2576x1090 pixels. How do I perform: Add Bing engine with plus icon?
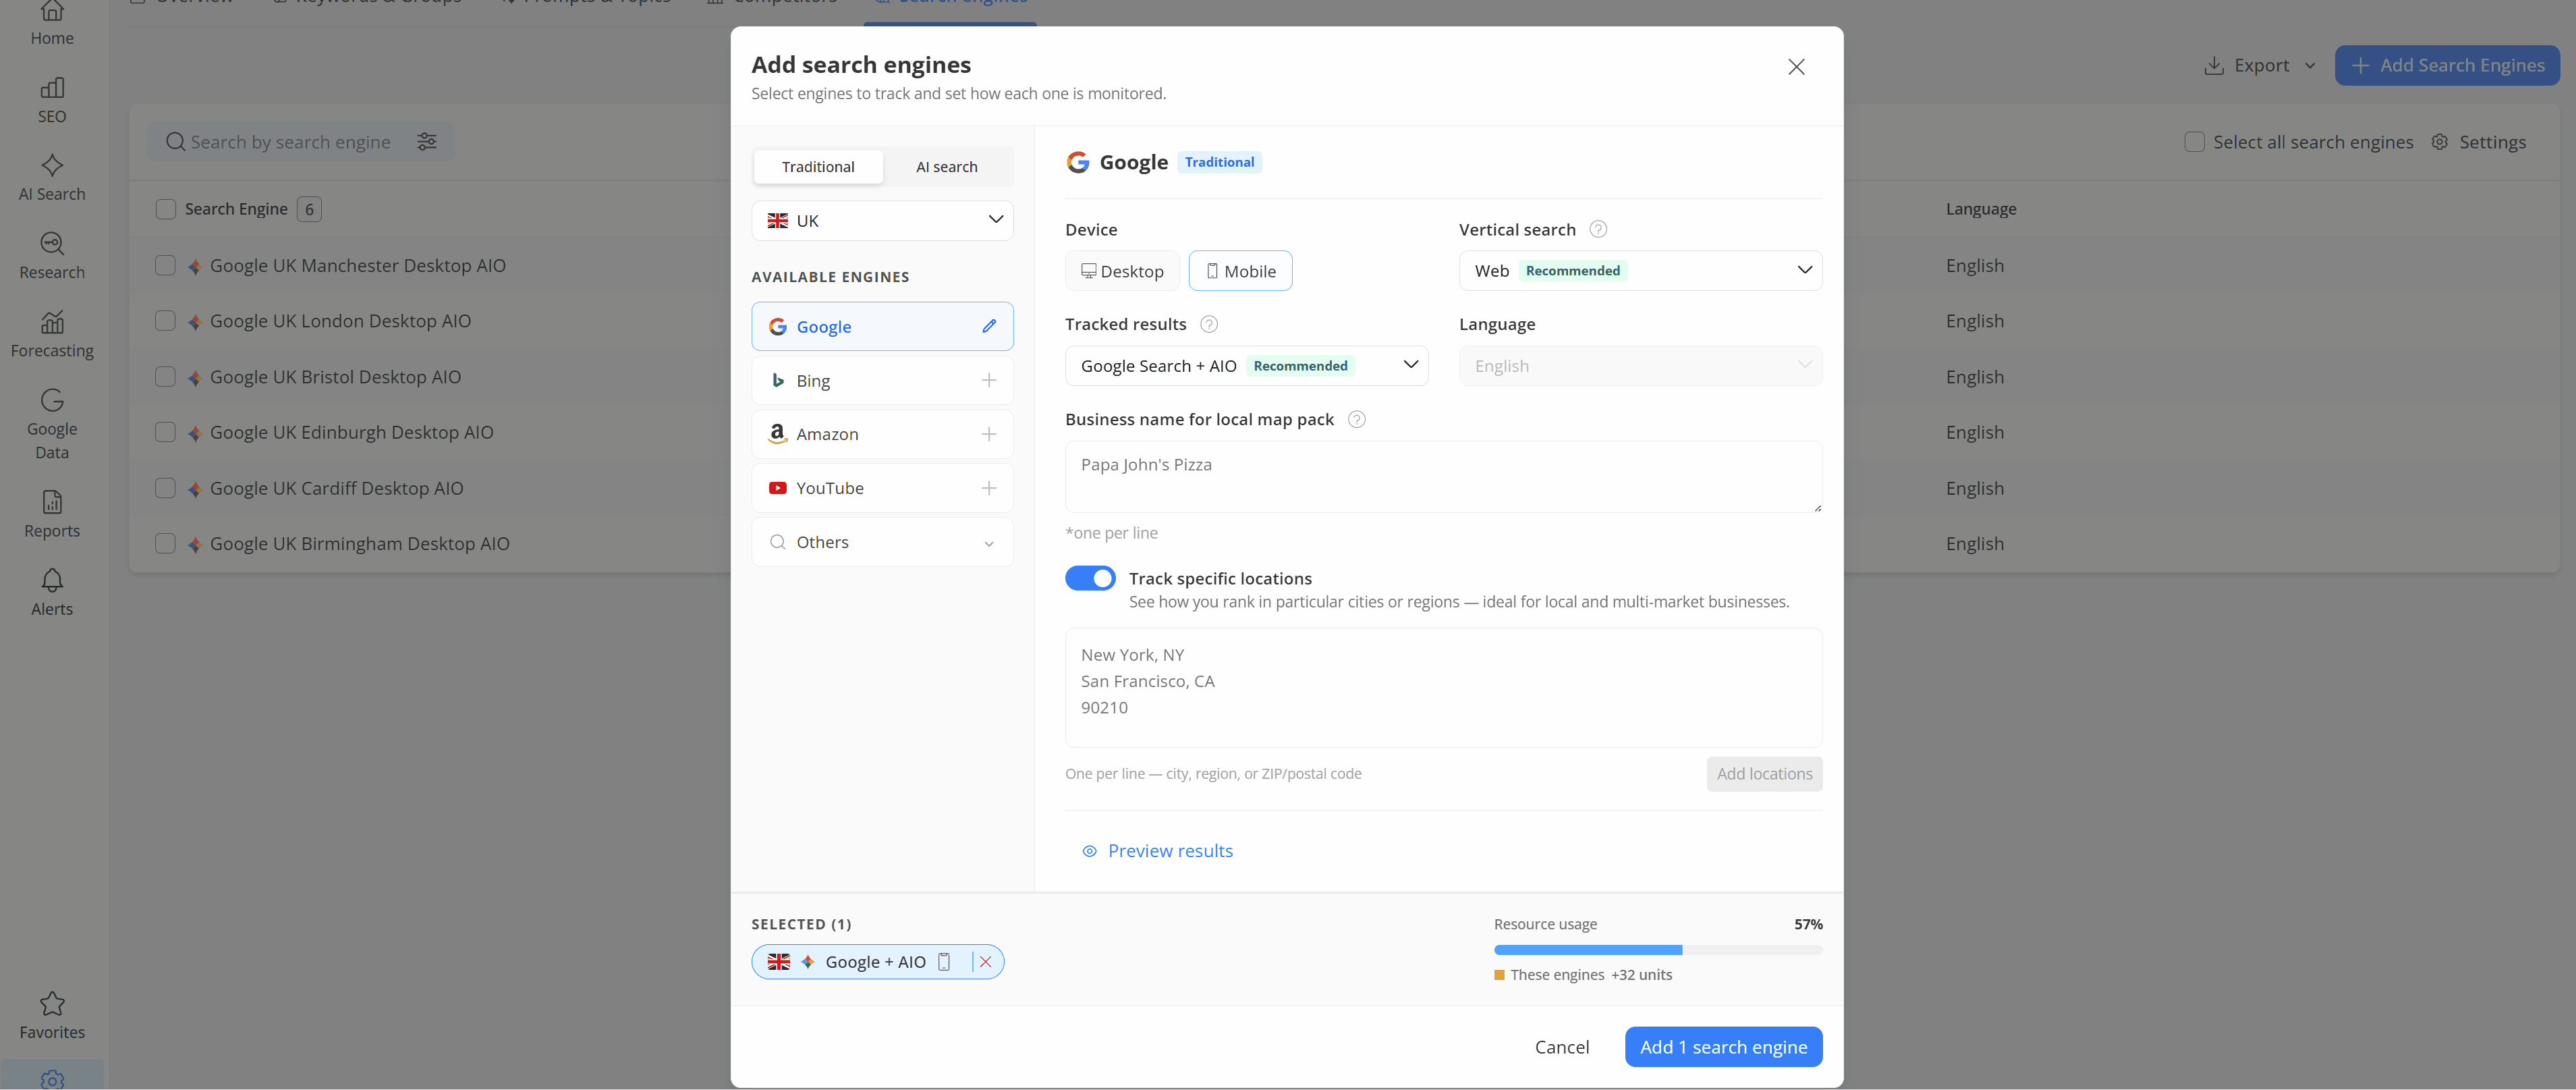pyautogui.click(x=988, y=380)
